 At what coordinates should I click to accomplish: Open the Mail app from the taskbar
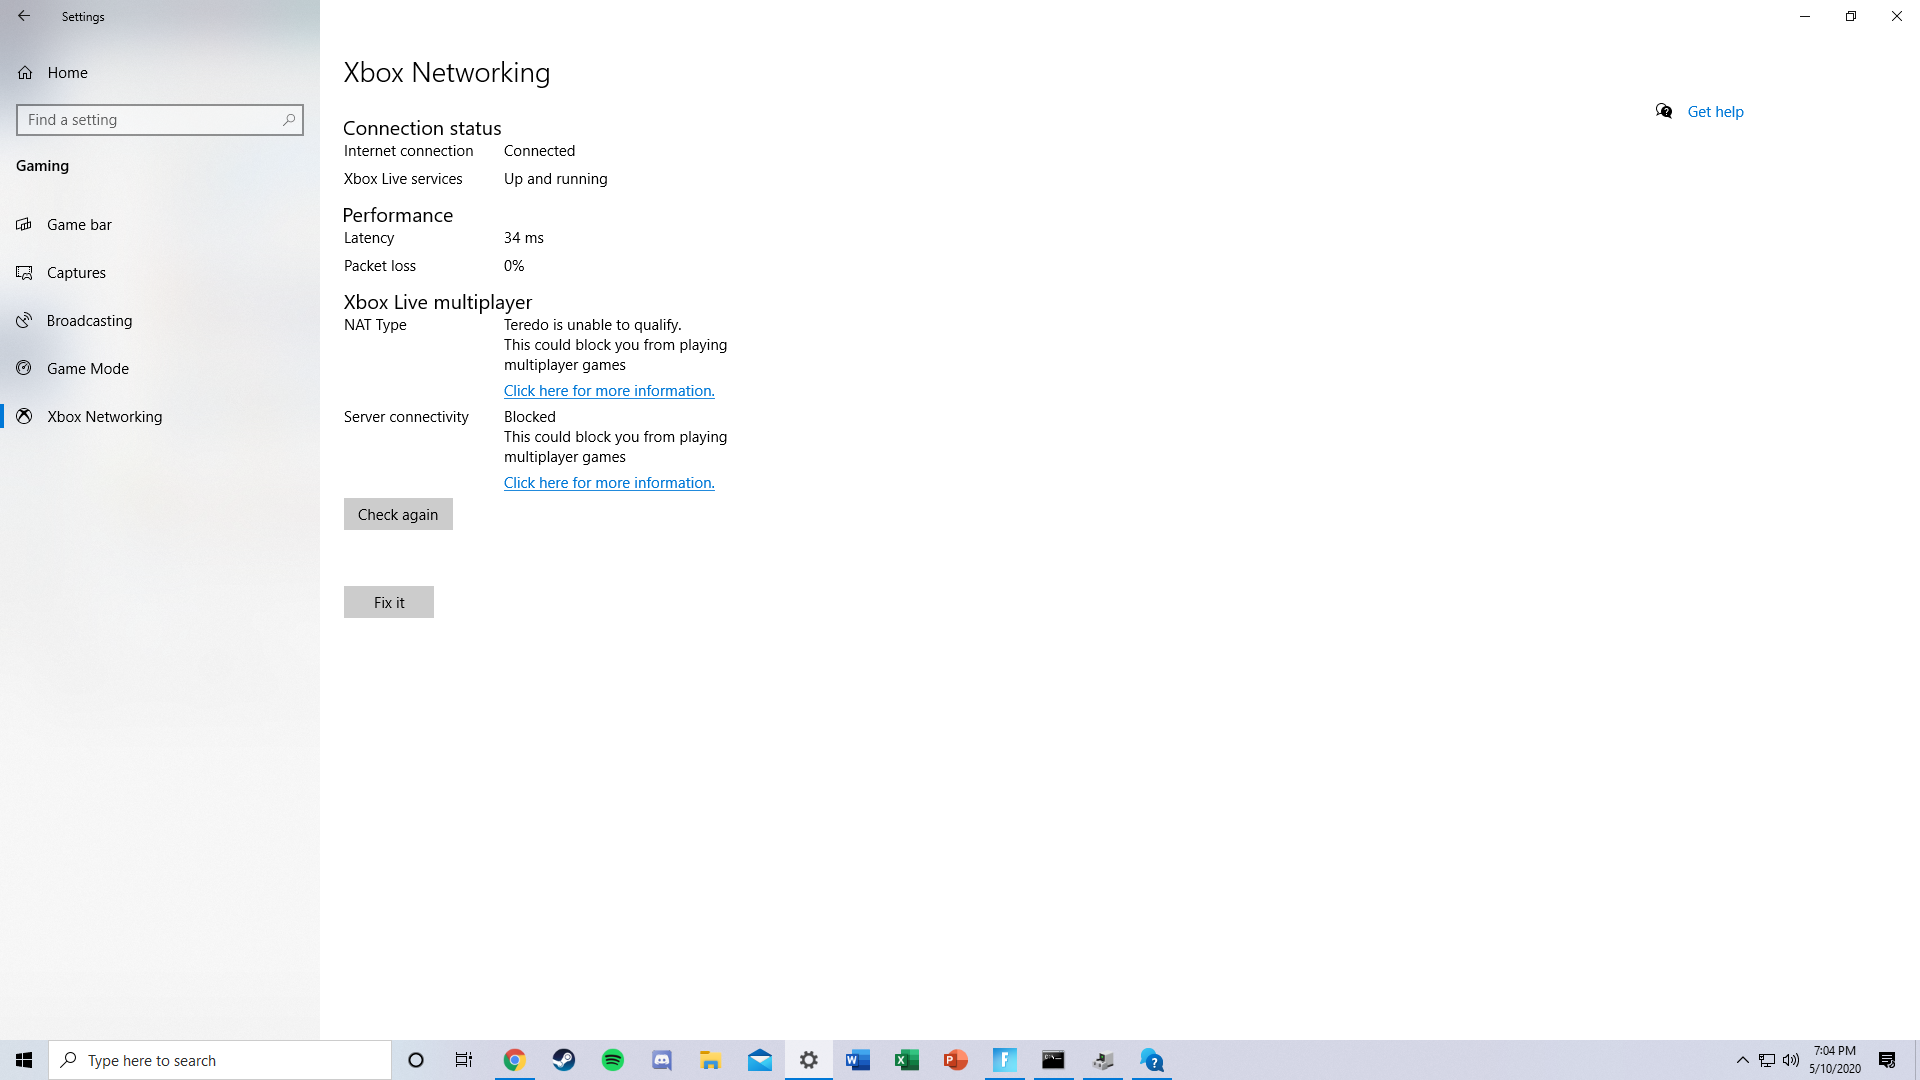pos(760,1060)
